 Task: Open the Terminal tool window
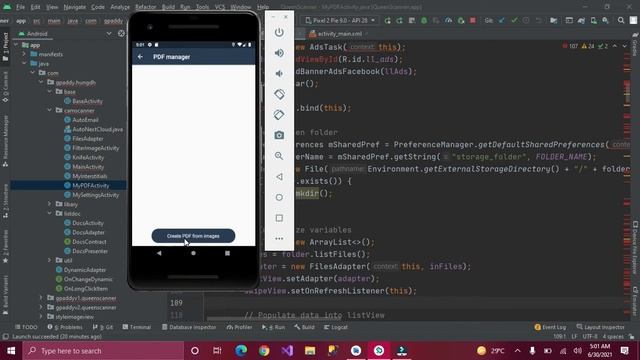pyautogui.click(x=137, y=327)
